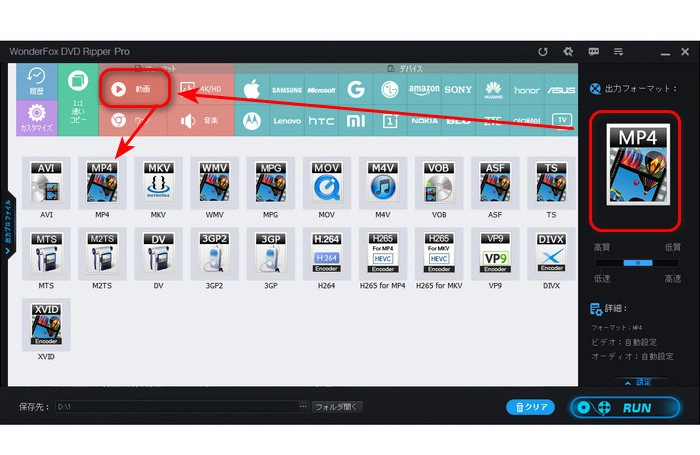Open Motorola device profiles

click(x=252, y=121)
